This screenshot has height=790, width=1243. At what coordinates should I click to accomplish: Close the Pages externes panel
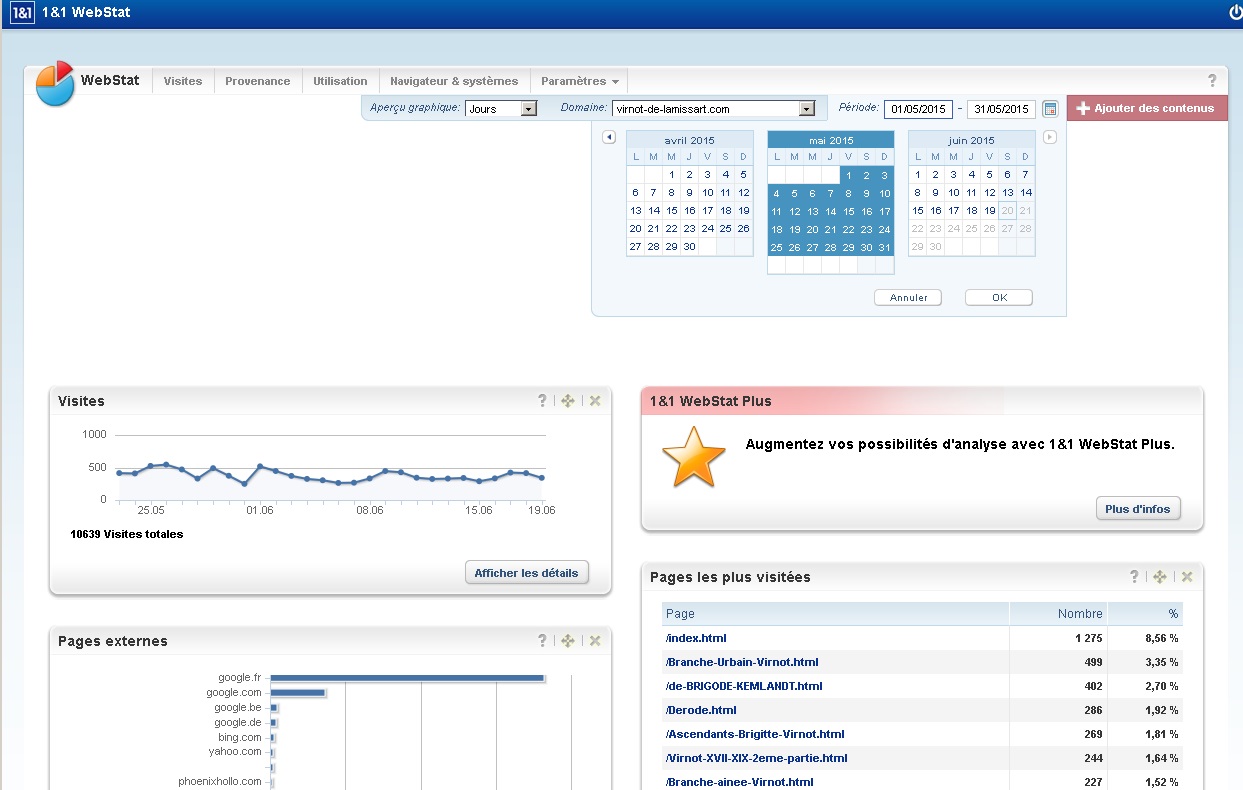pyautogui.click(x=595, y=641)
